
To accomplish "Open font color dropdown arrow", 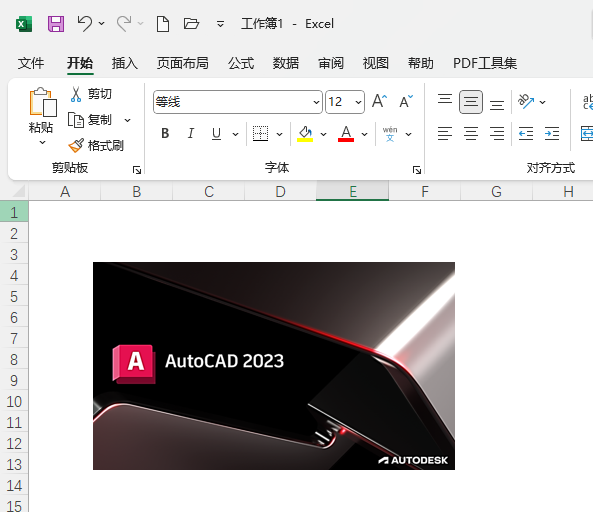I will (365, 134).
